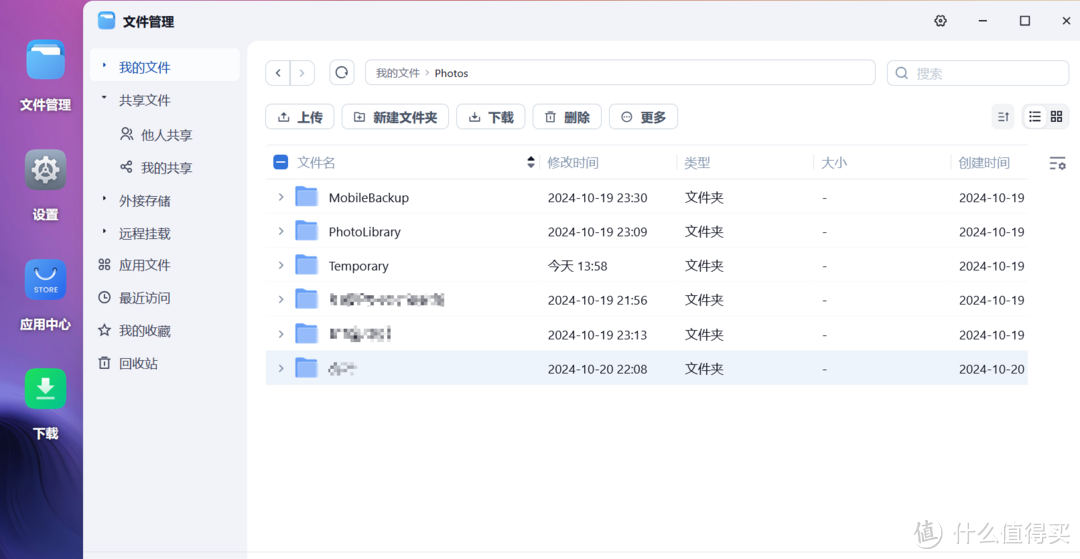Open the App Center STORE icon
The width and height of the screenshot is (1080, 559).
45,280
